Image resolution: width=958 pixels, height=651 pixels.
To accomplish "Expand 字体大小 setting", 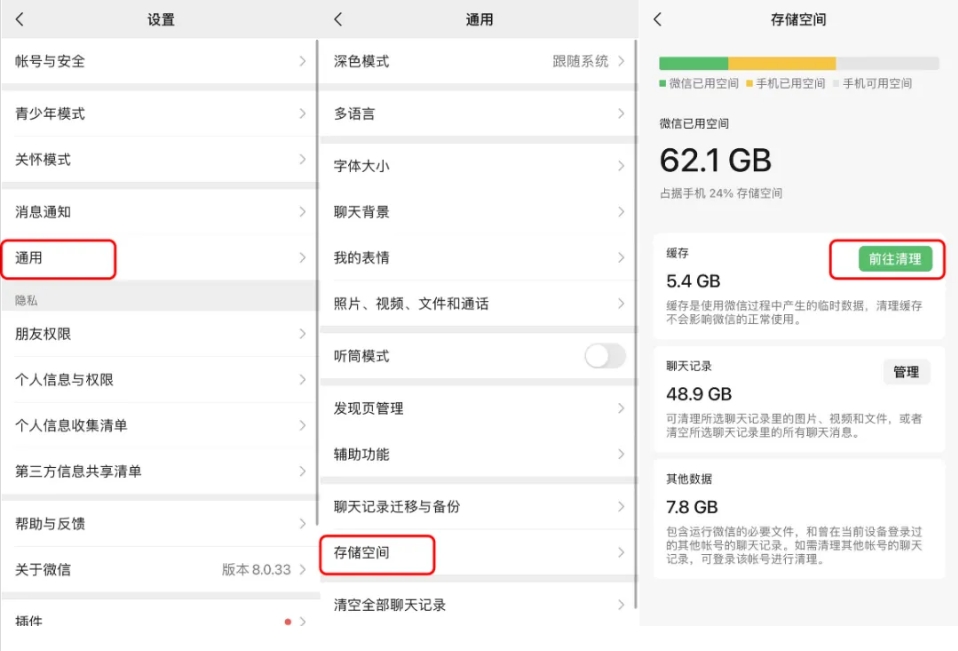I will (478, 166).
